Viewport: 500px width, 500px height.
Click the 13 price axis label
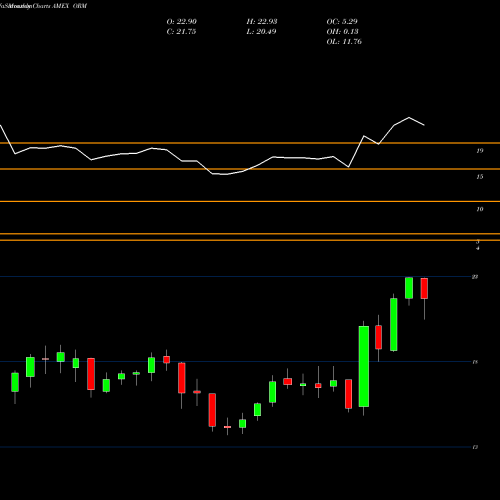[475, 447]
